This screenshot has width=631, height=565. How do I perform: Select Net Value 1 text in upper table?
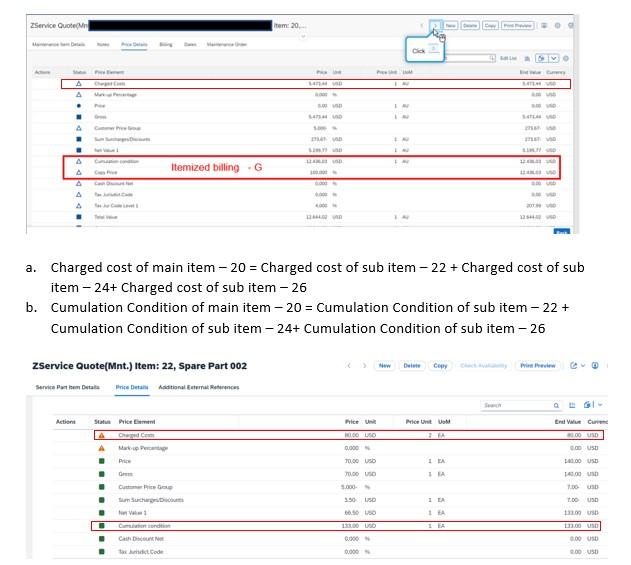(x=106, y=150)
